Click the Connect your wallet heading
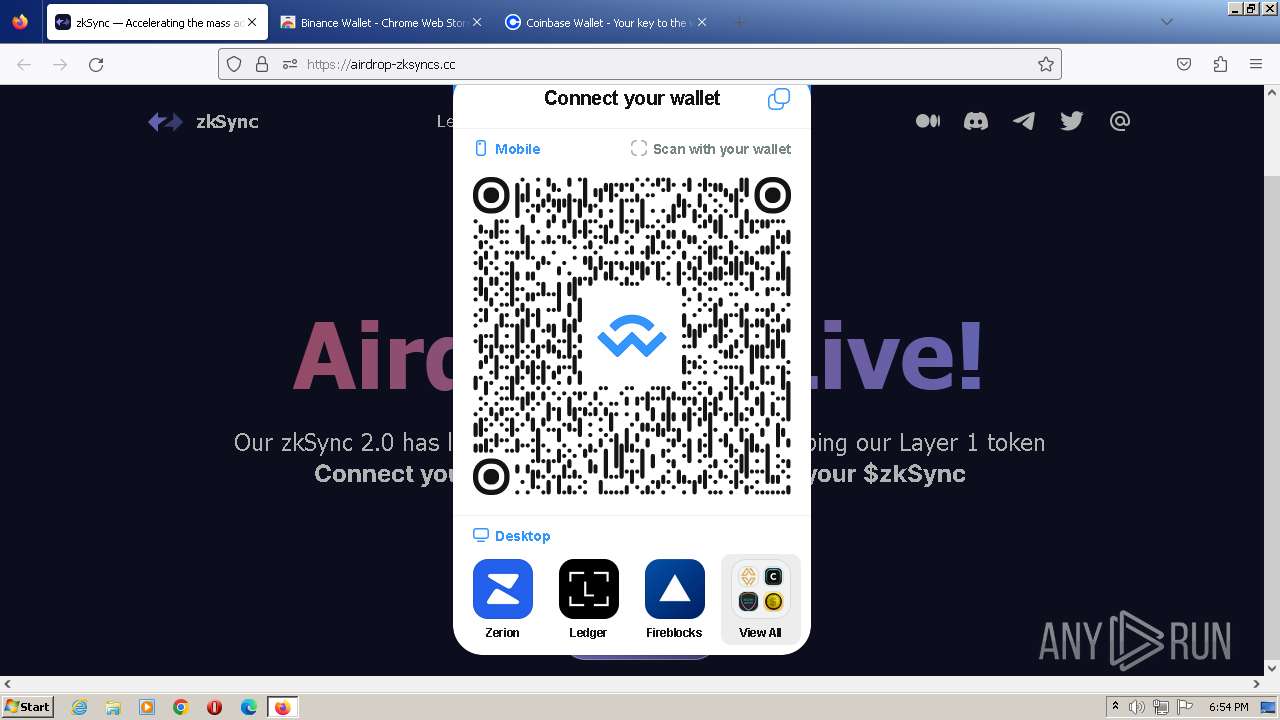 tap(632, 98)
